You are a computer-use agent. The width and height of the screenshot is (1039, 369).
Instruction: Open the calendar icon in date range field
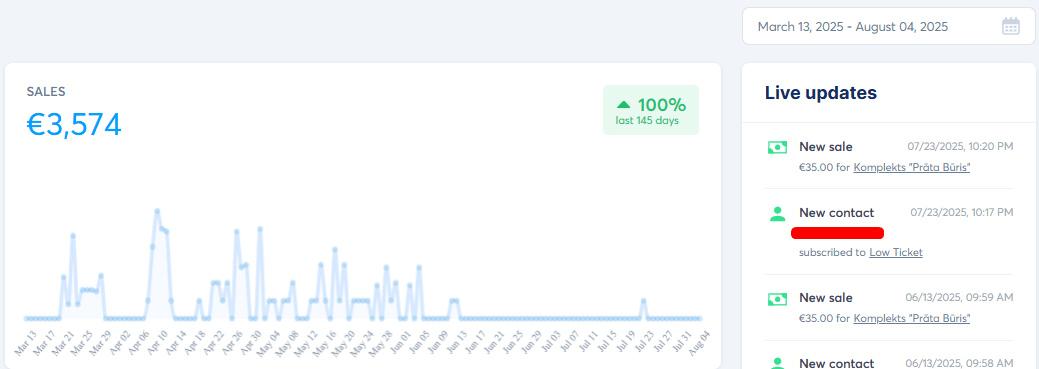click(1011, 26)
